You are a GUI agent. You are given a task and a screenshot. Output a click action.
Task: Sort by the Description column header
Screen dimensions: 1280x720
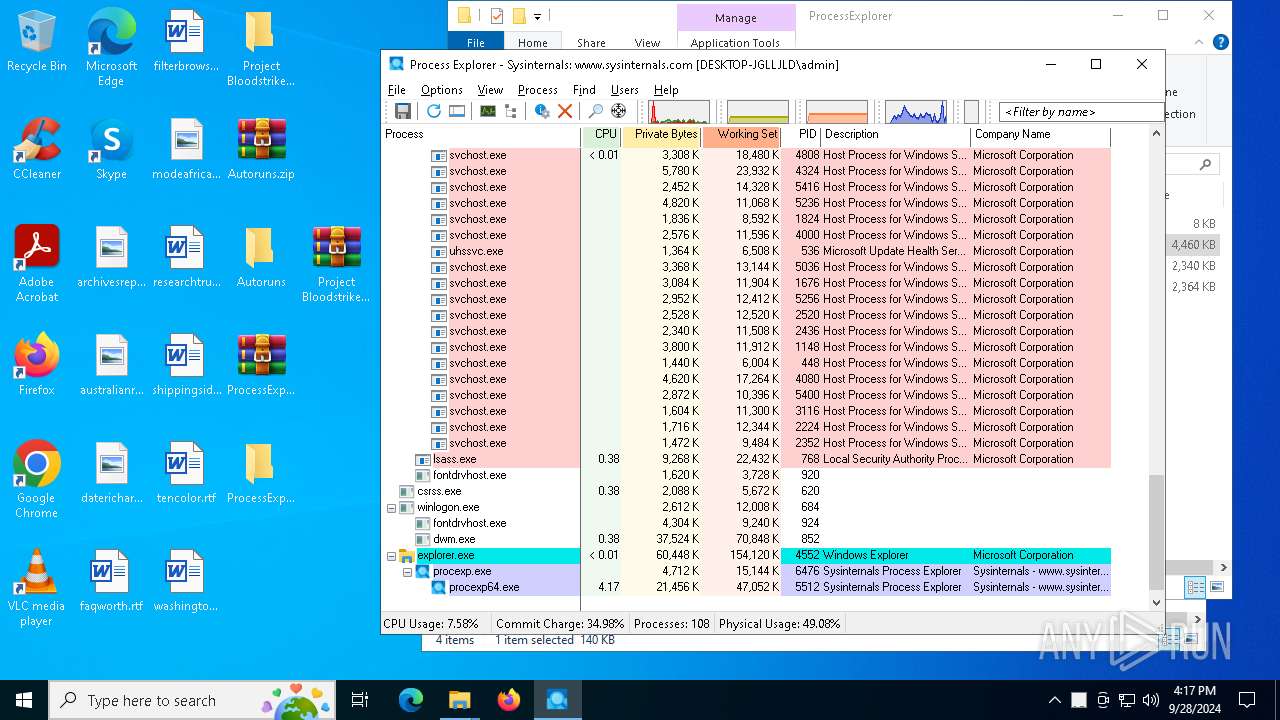(895, 134)
